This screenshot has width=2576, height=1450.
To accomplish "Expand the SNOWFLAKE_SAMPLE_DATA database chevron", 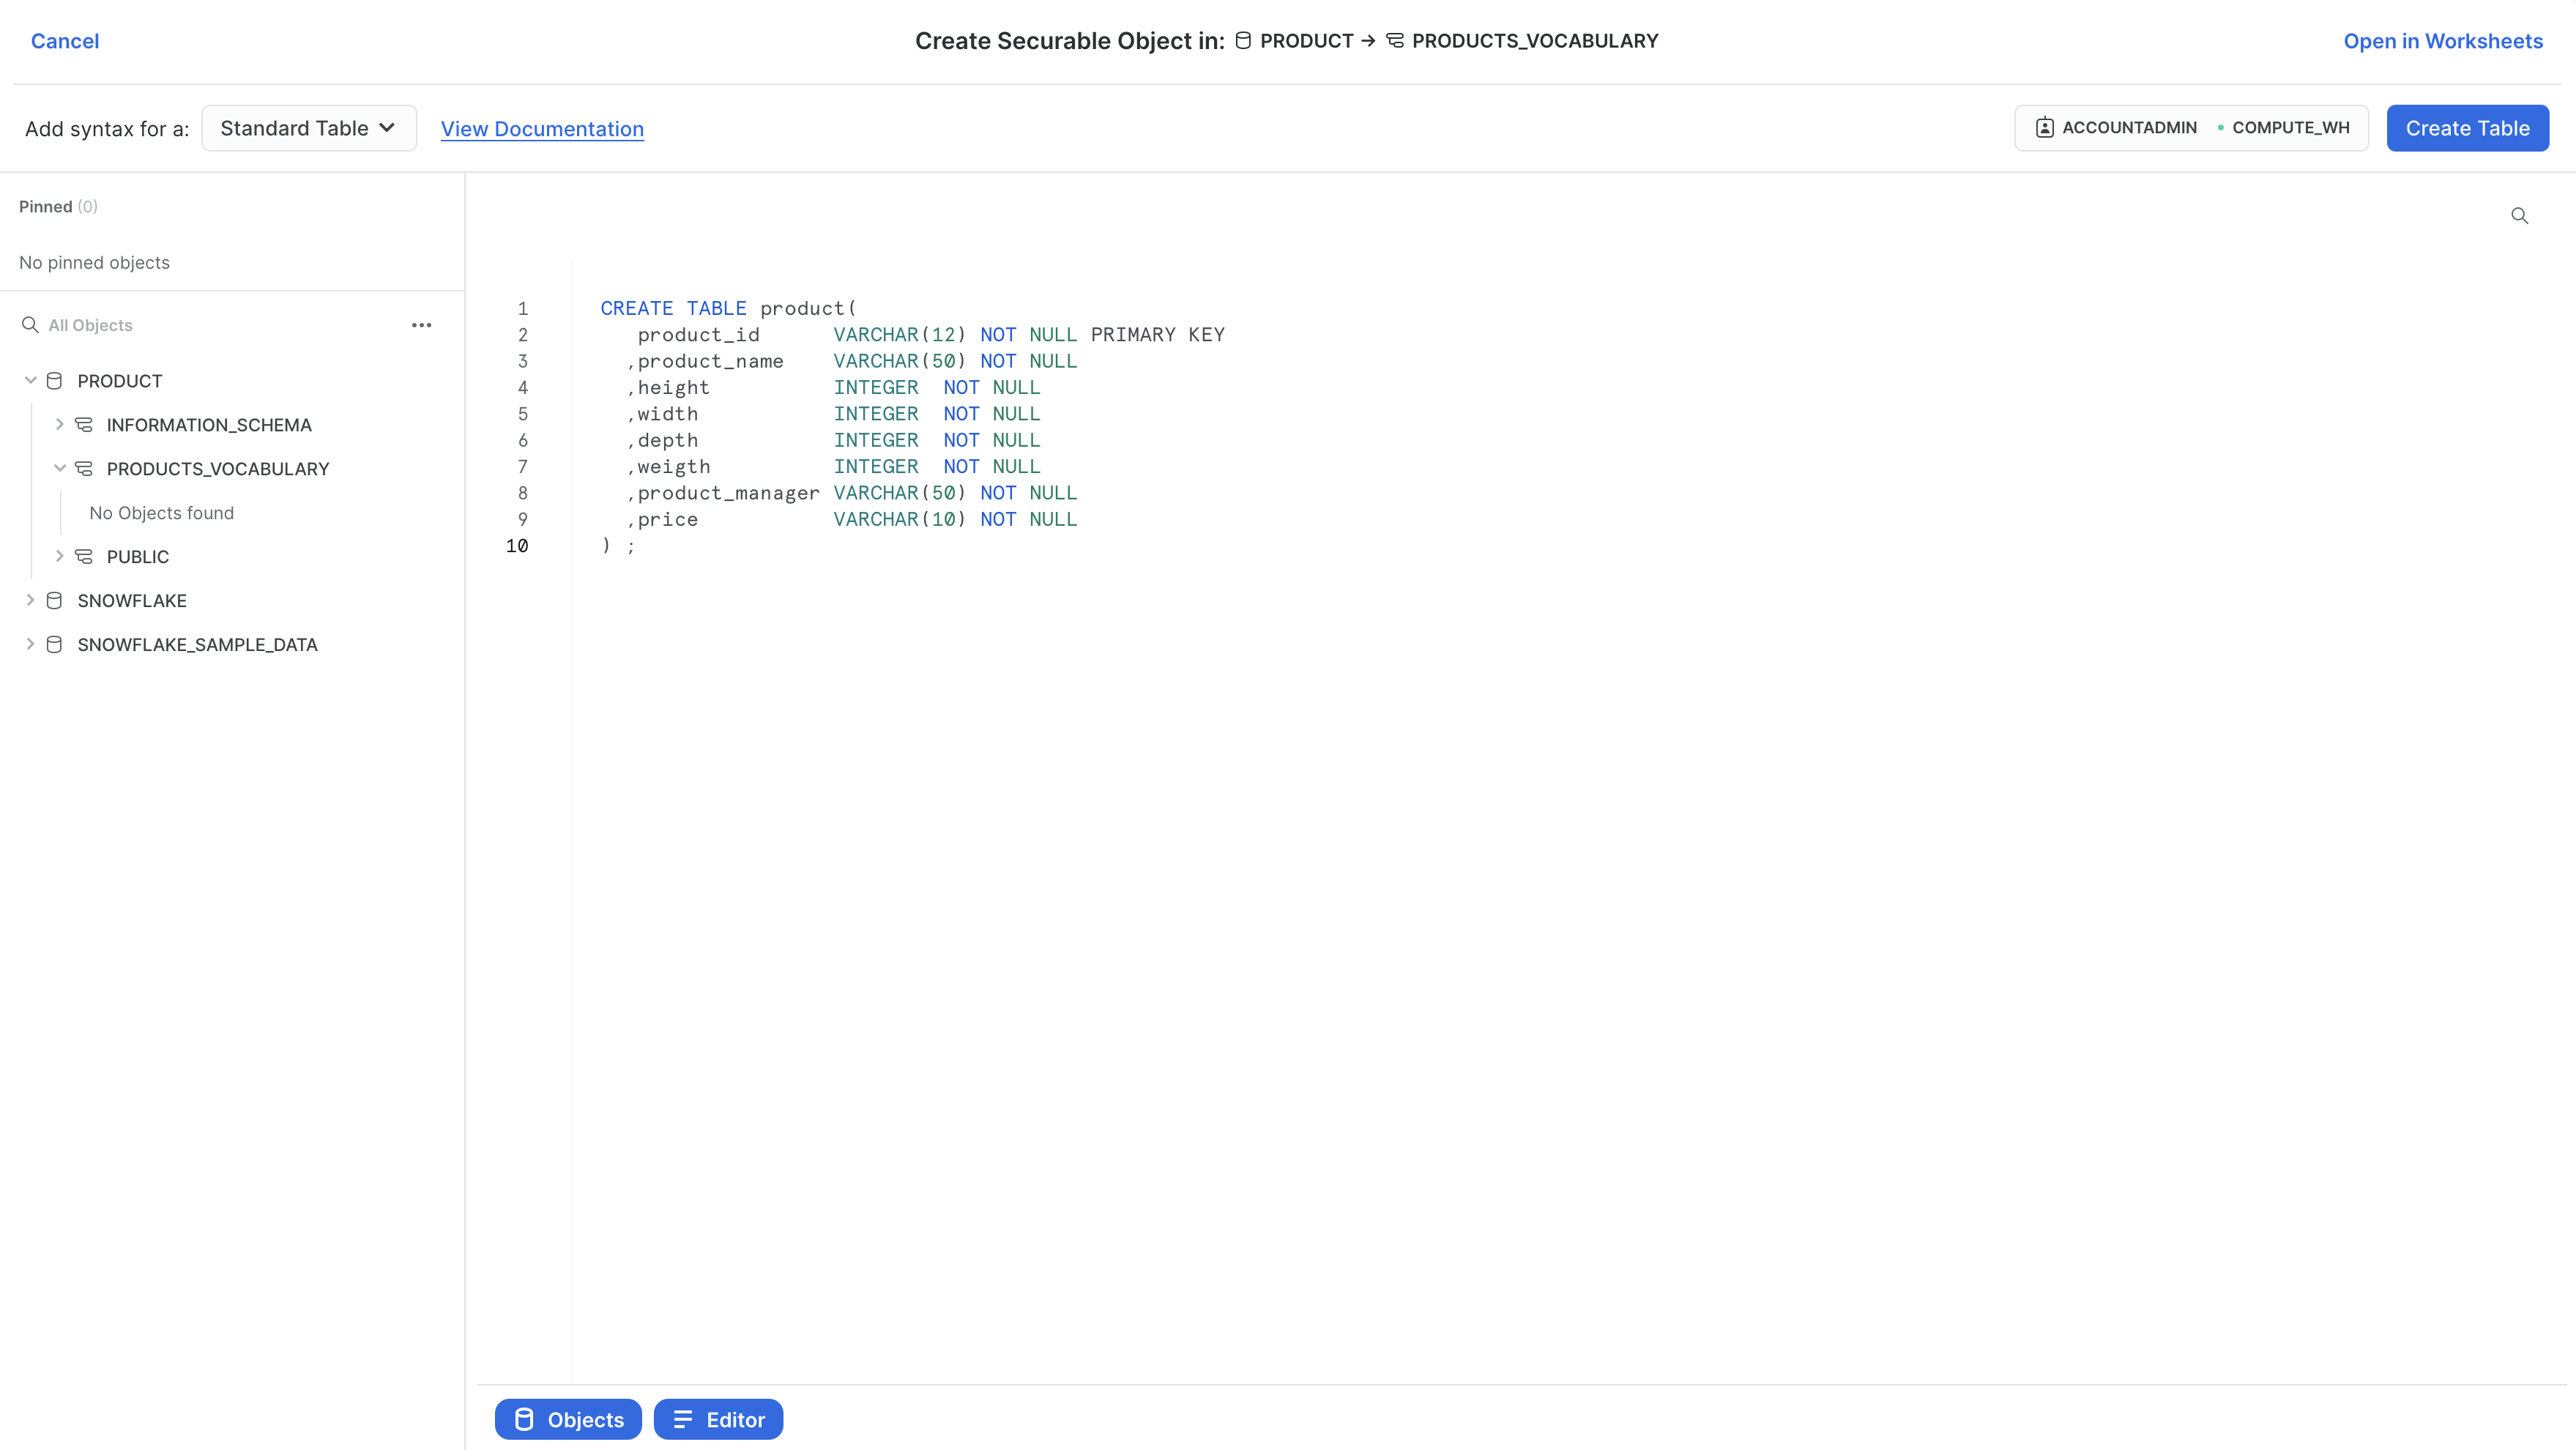I will click(30, 645).
